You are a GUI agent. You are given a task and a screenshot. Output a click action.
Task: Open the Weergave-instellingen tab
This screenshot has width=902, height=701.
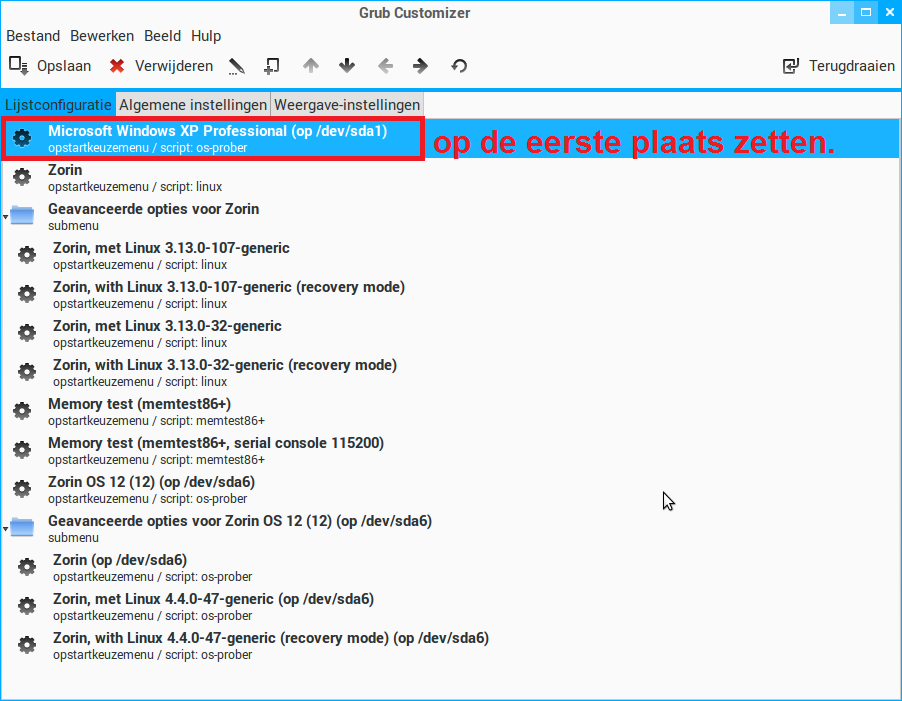pyautogui.click(x=347, y=105)
